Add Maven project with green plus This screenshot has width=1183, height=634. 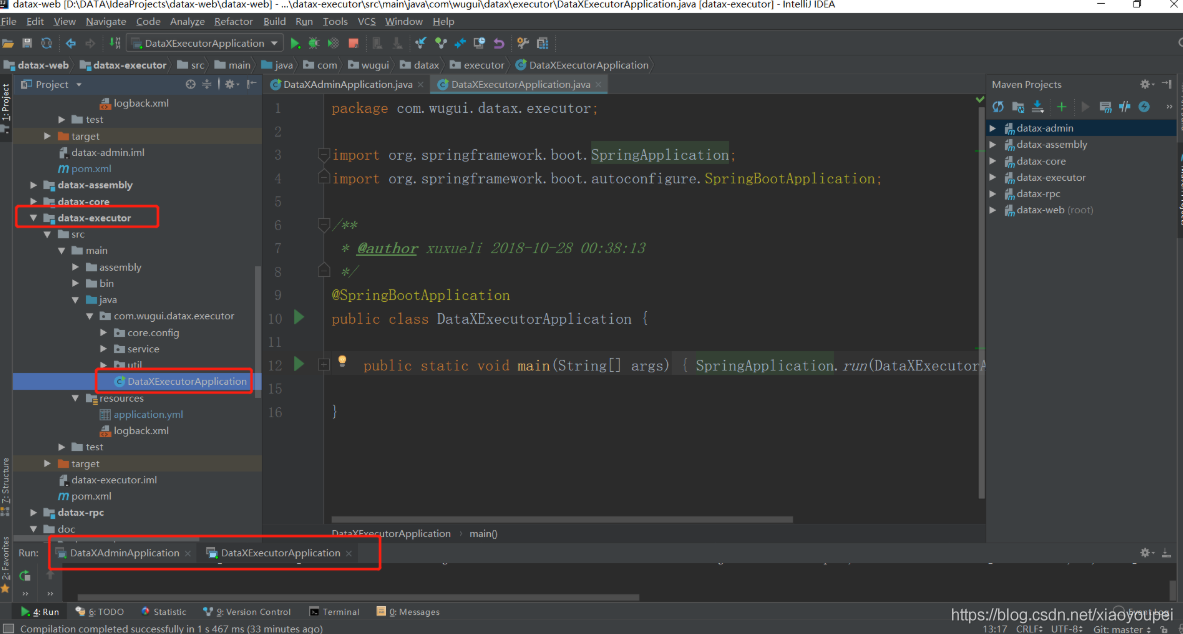coord(1062,107)
